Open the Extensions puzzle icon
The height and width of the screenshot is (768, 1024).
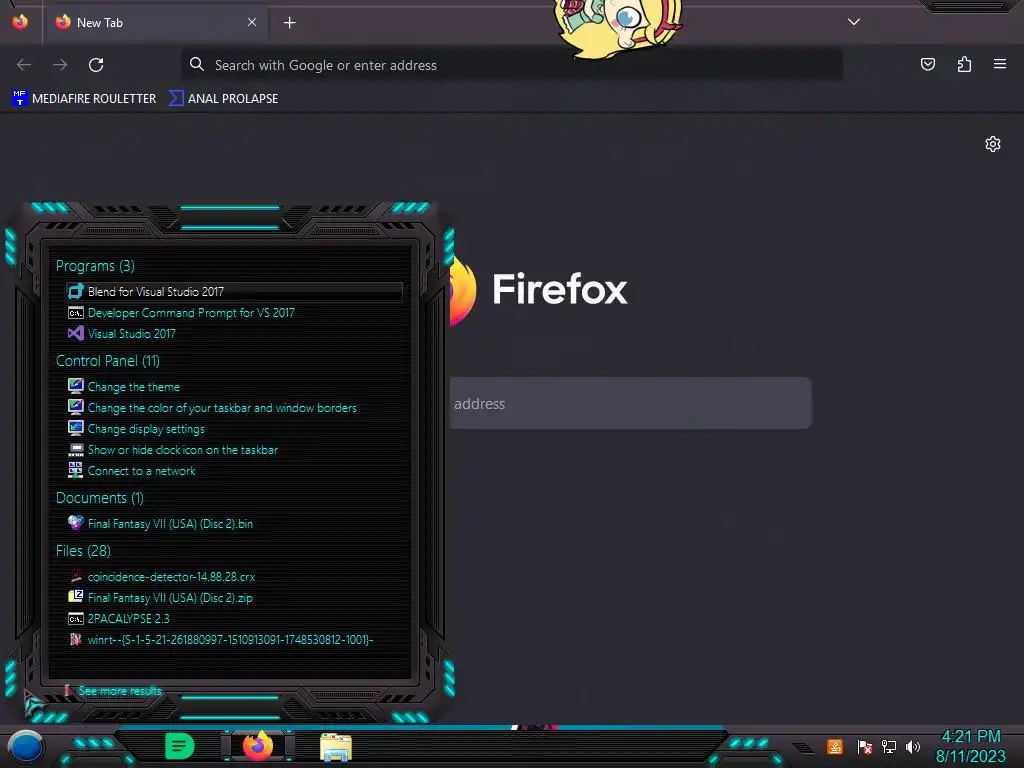click(964, 64)
